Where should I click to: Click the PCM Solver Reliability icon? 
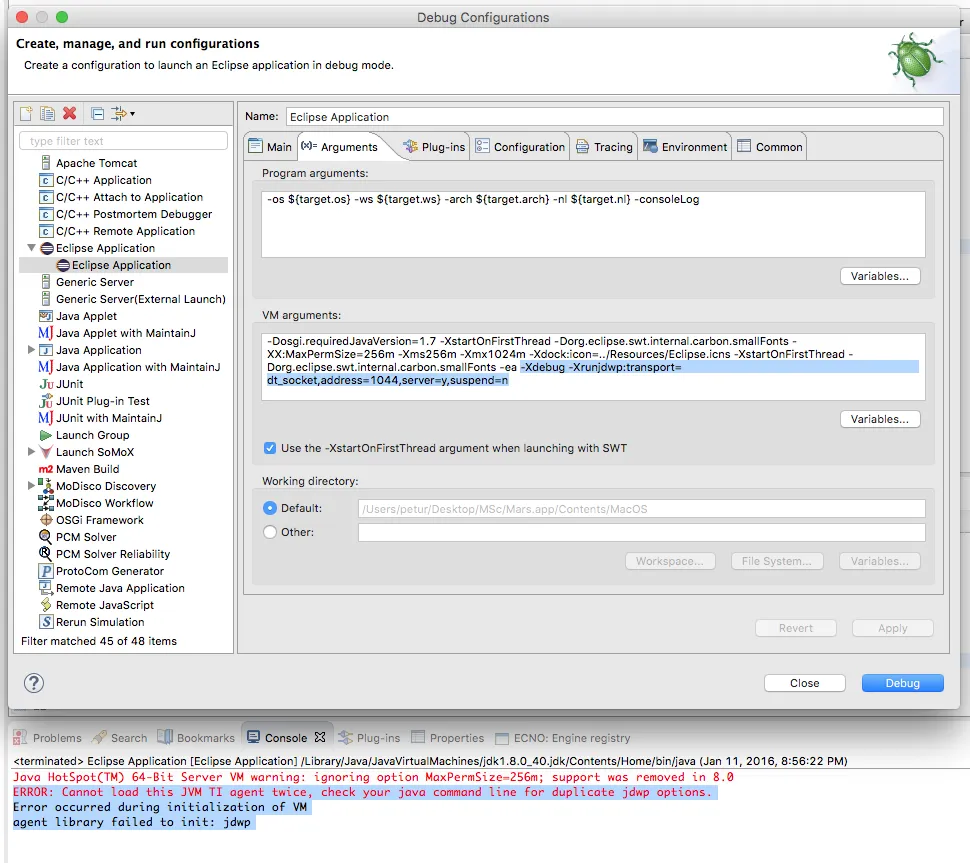(46, 554)
